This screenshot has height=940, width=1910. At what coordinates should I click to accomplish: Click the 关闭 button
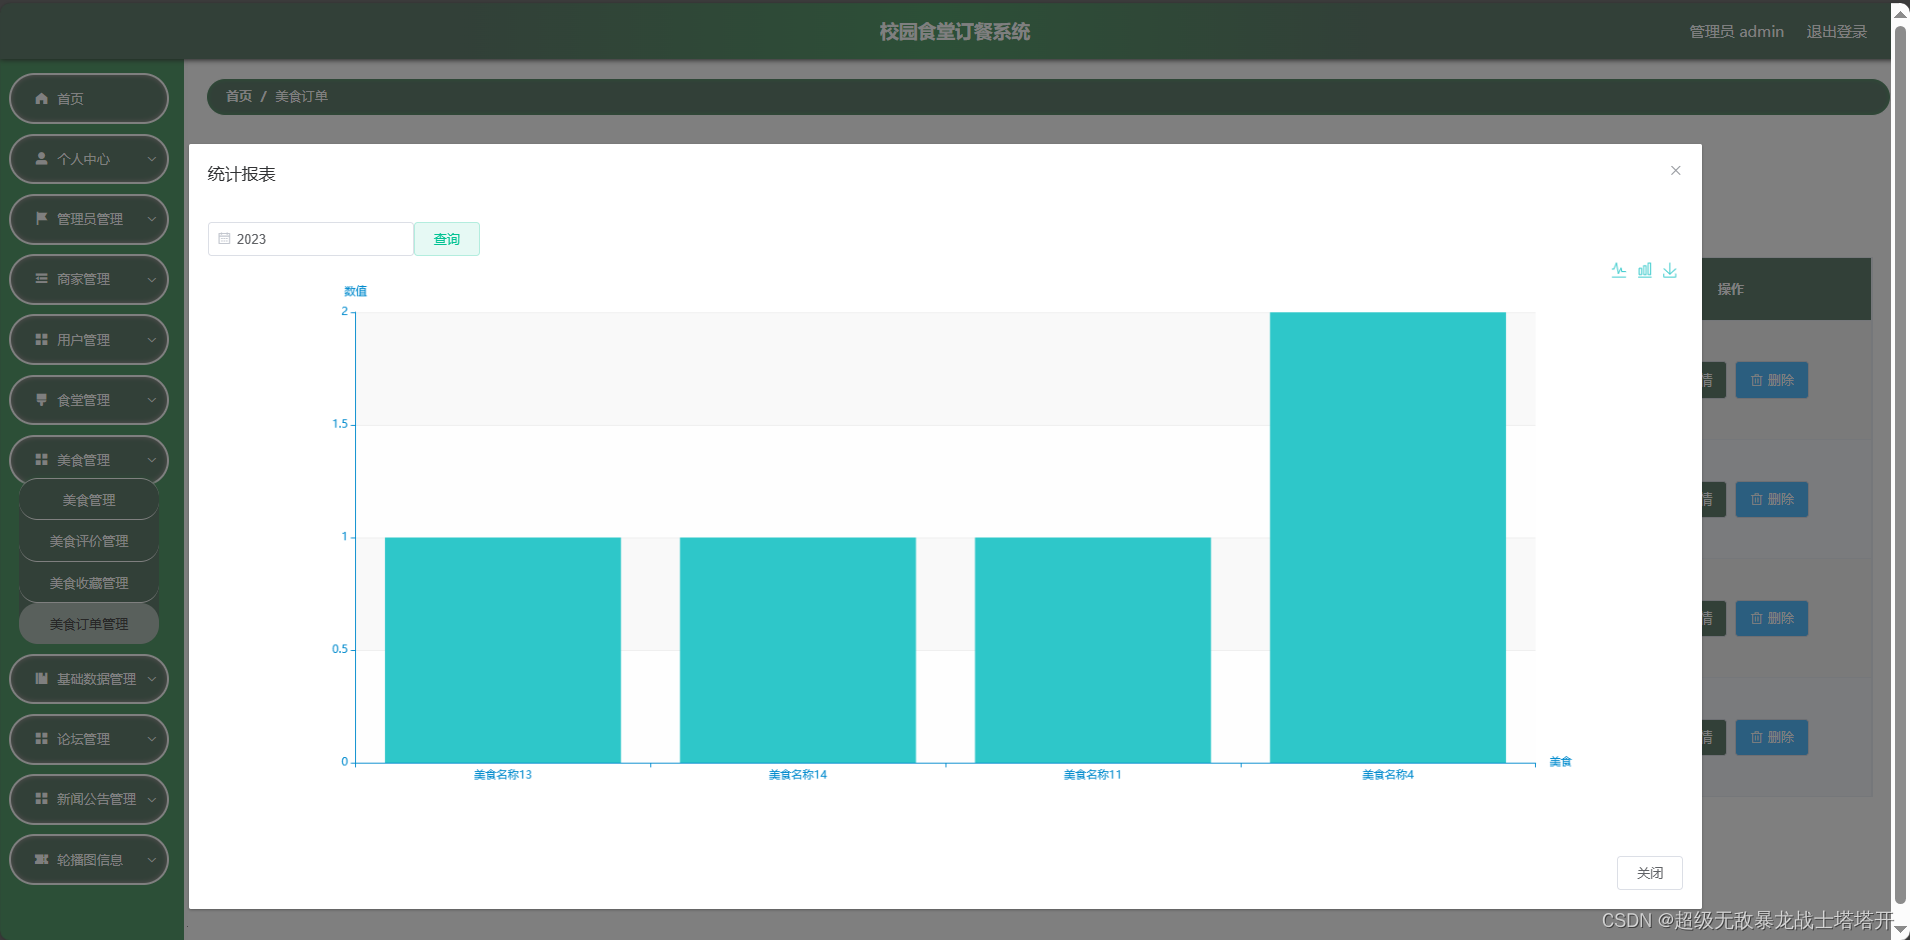pos(1650,873)
